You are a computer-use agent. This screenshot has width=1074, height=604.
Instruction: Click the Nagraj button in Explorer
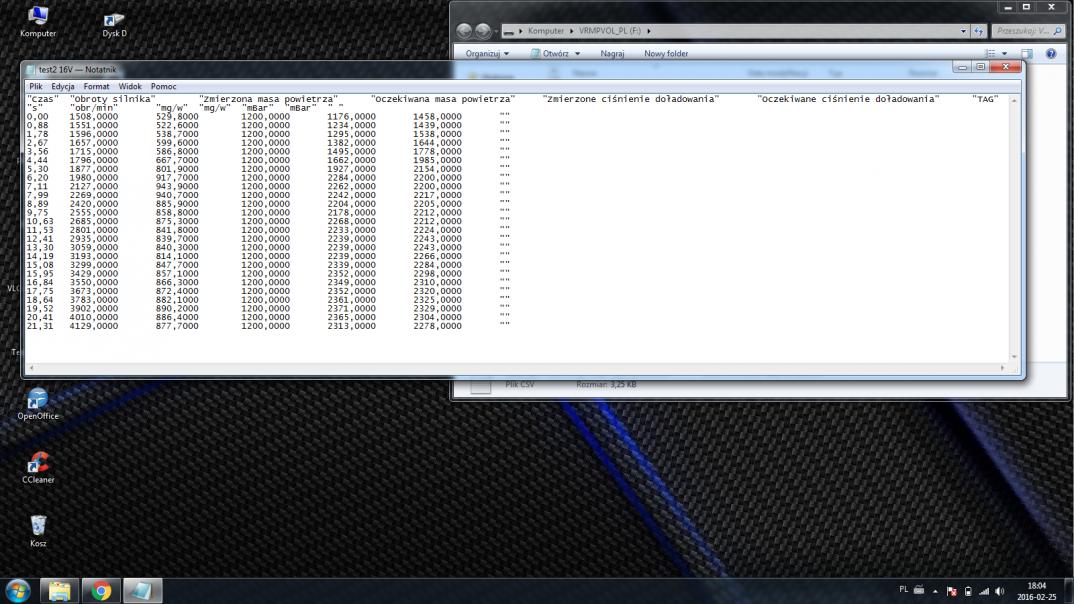(612, 53)
